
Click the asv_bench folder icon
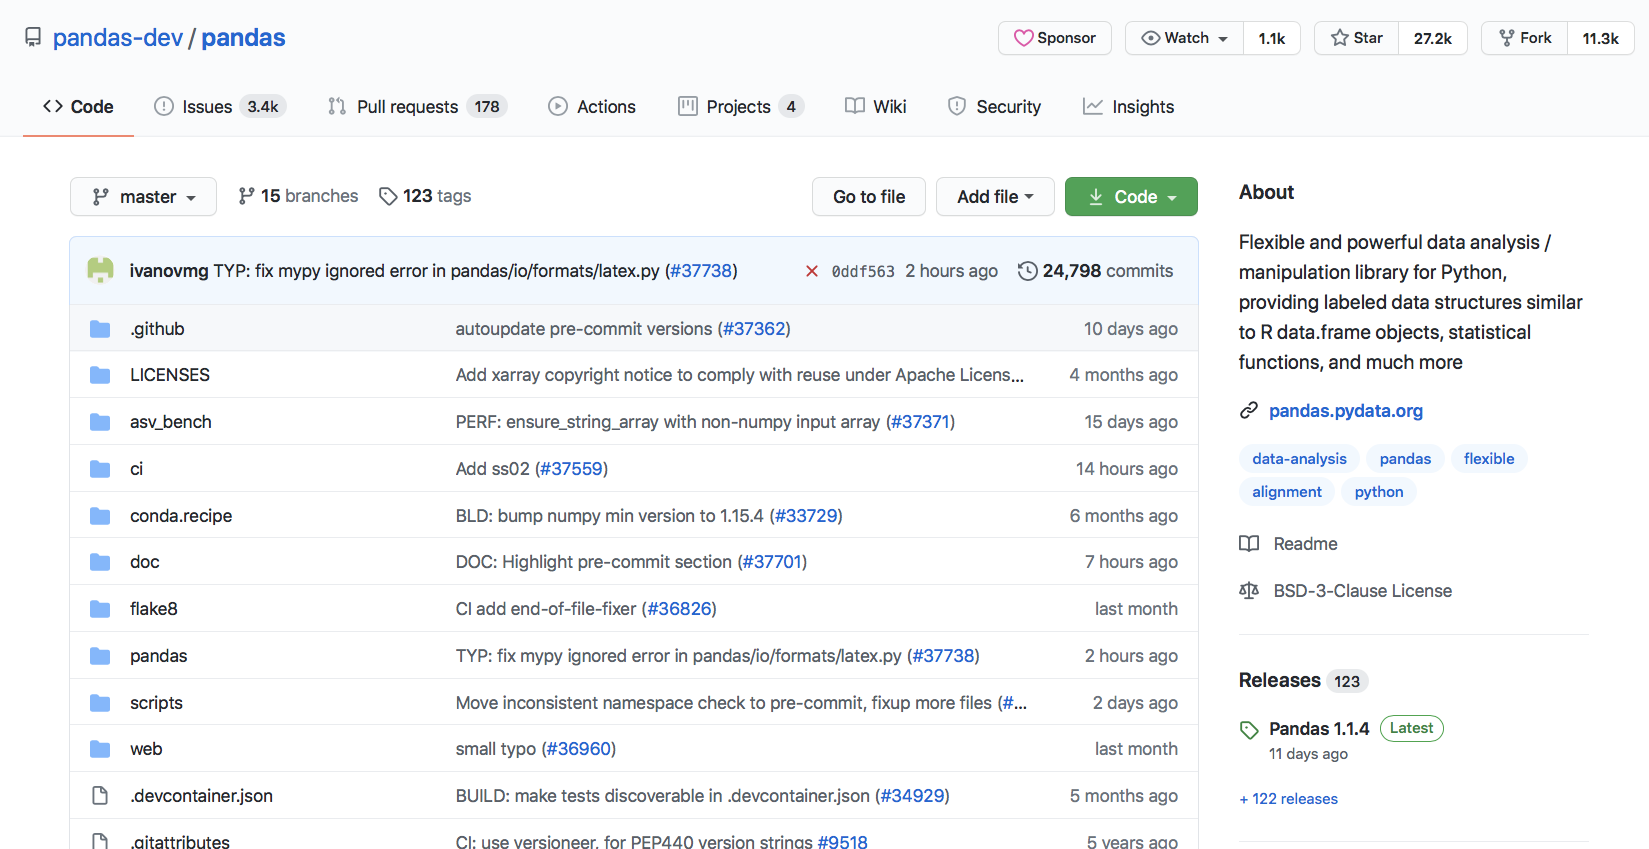click(x=100, y=422)
